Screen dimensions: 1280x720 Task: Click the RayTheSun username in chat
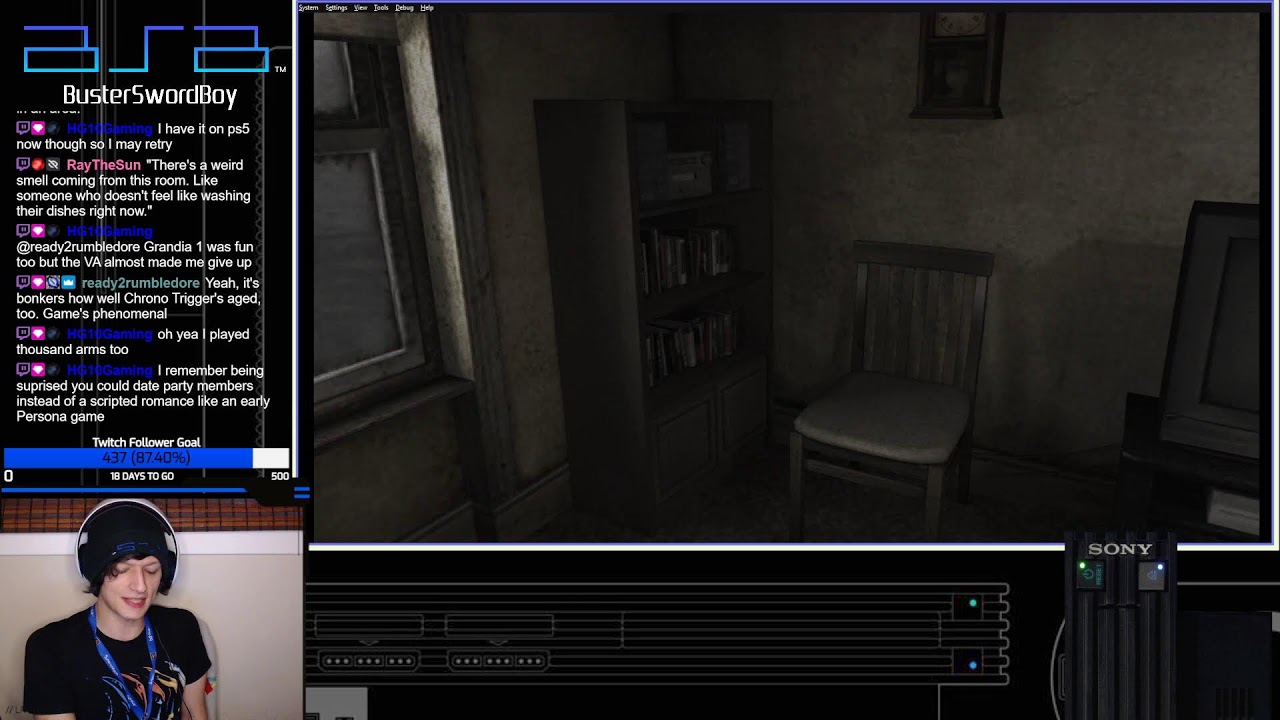click(x=104, y=165)
